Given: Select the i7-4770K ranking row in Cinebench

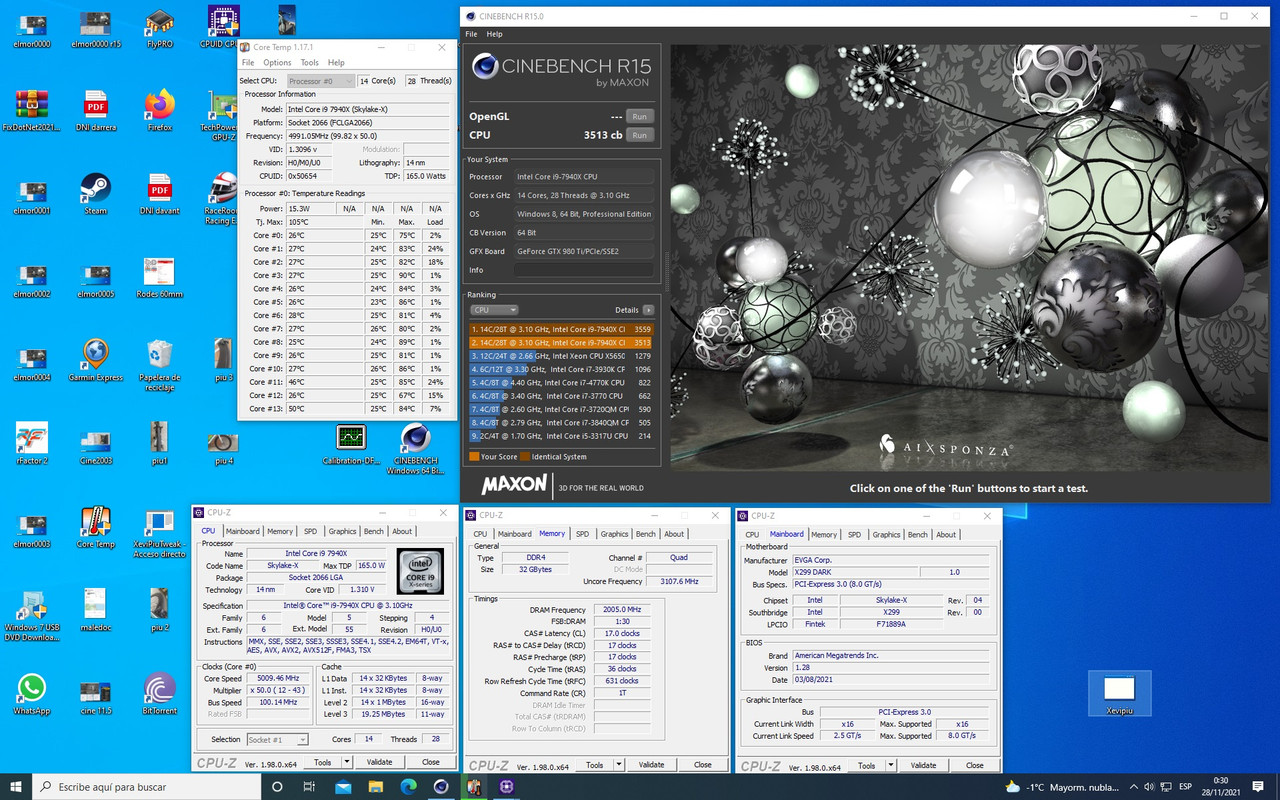Looking at the screenshot, I should click(x=561, y=382).
